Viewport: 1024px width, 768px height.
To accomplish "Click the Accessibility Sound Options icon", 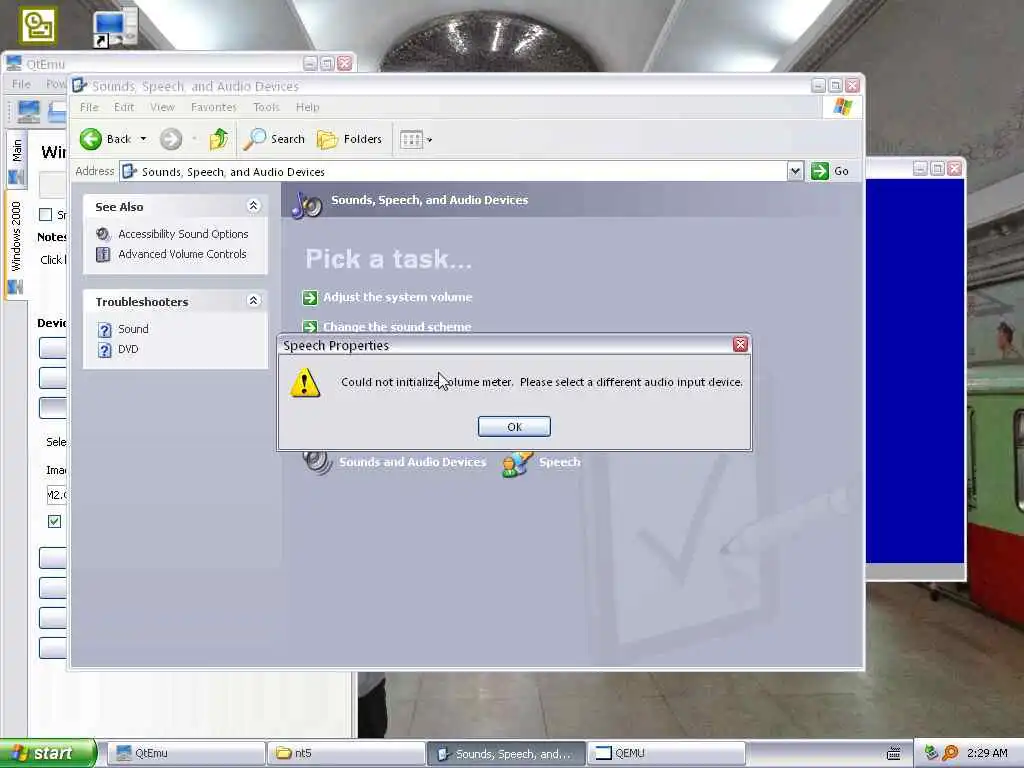I will [x=103, y=234].
